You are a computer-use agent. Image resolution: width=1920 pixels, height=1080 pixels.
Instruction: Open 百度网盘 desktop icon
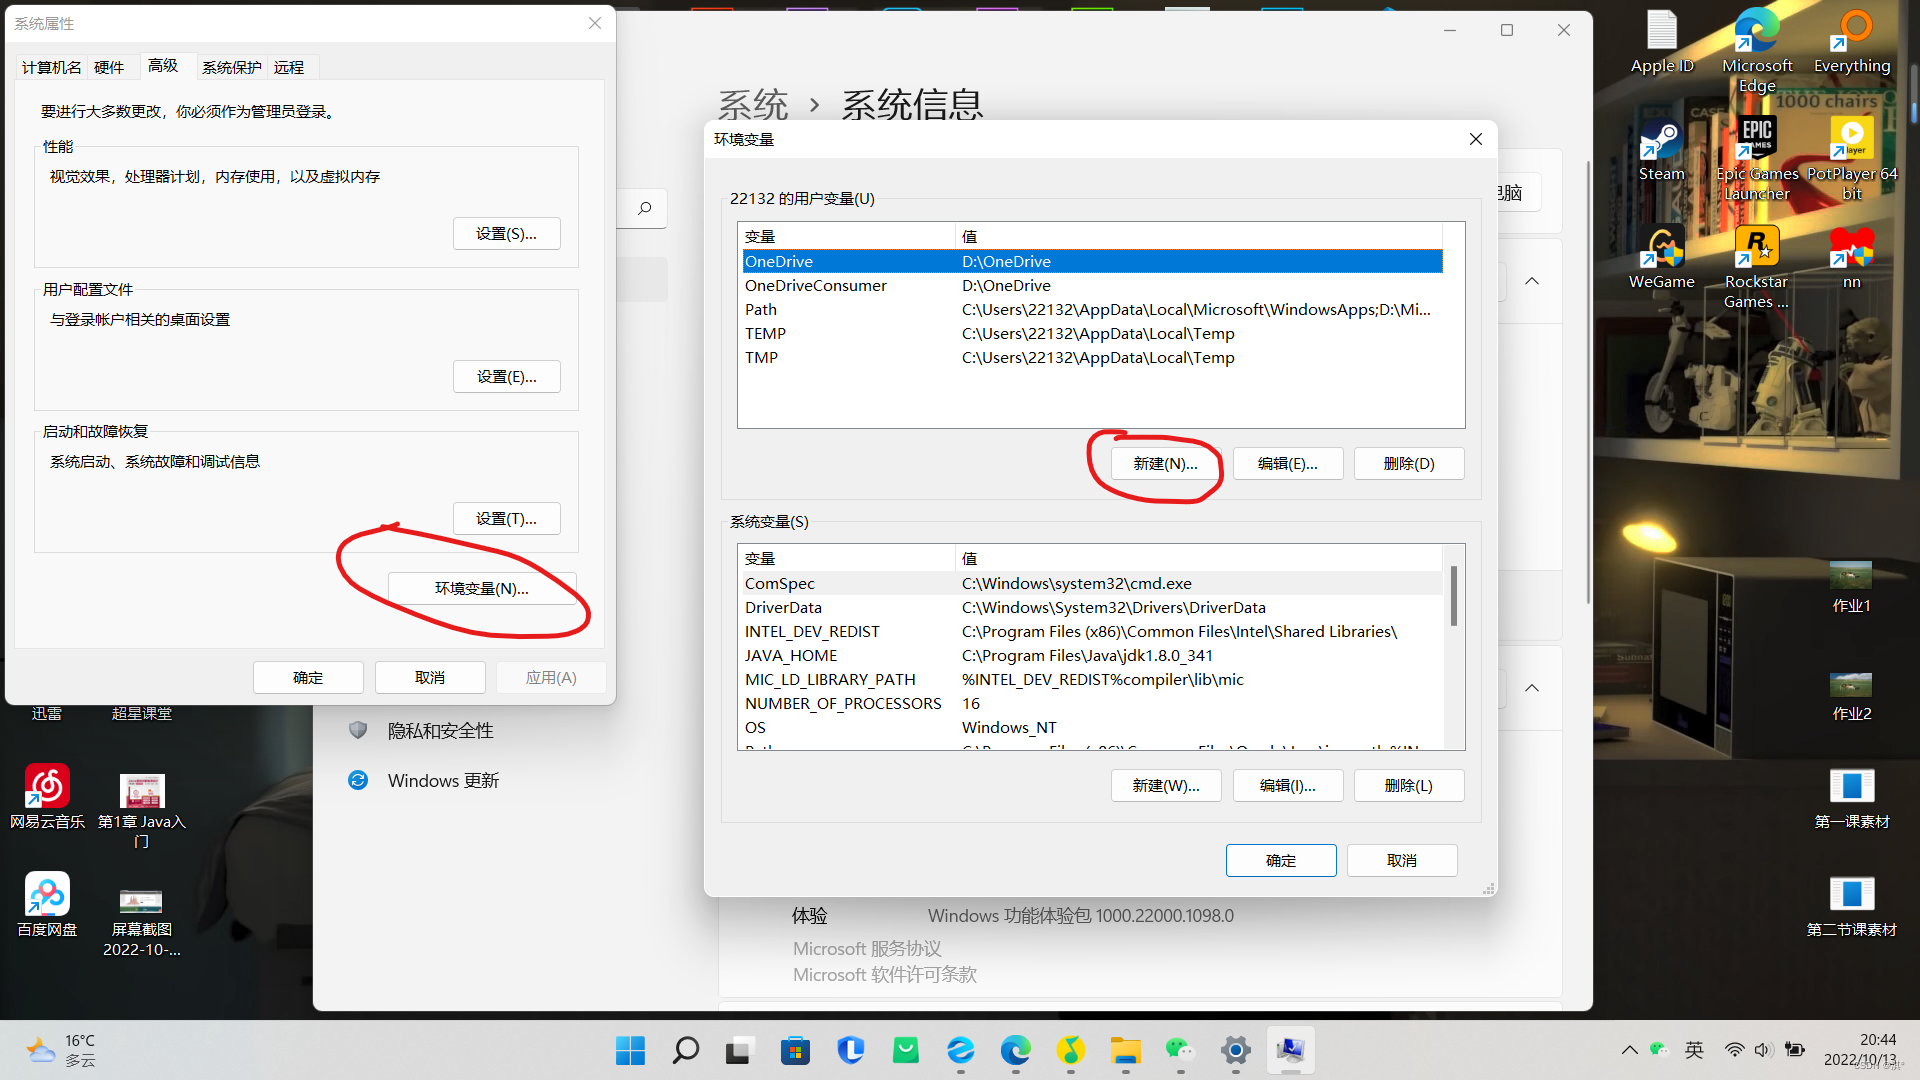[47, 895]
